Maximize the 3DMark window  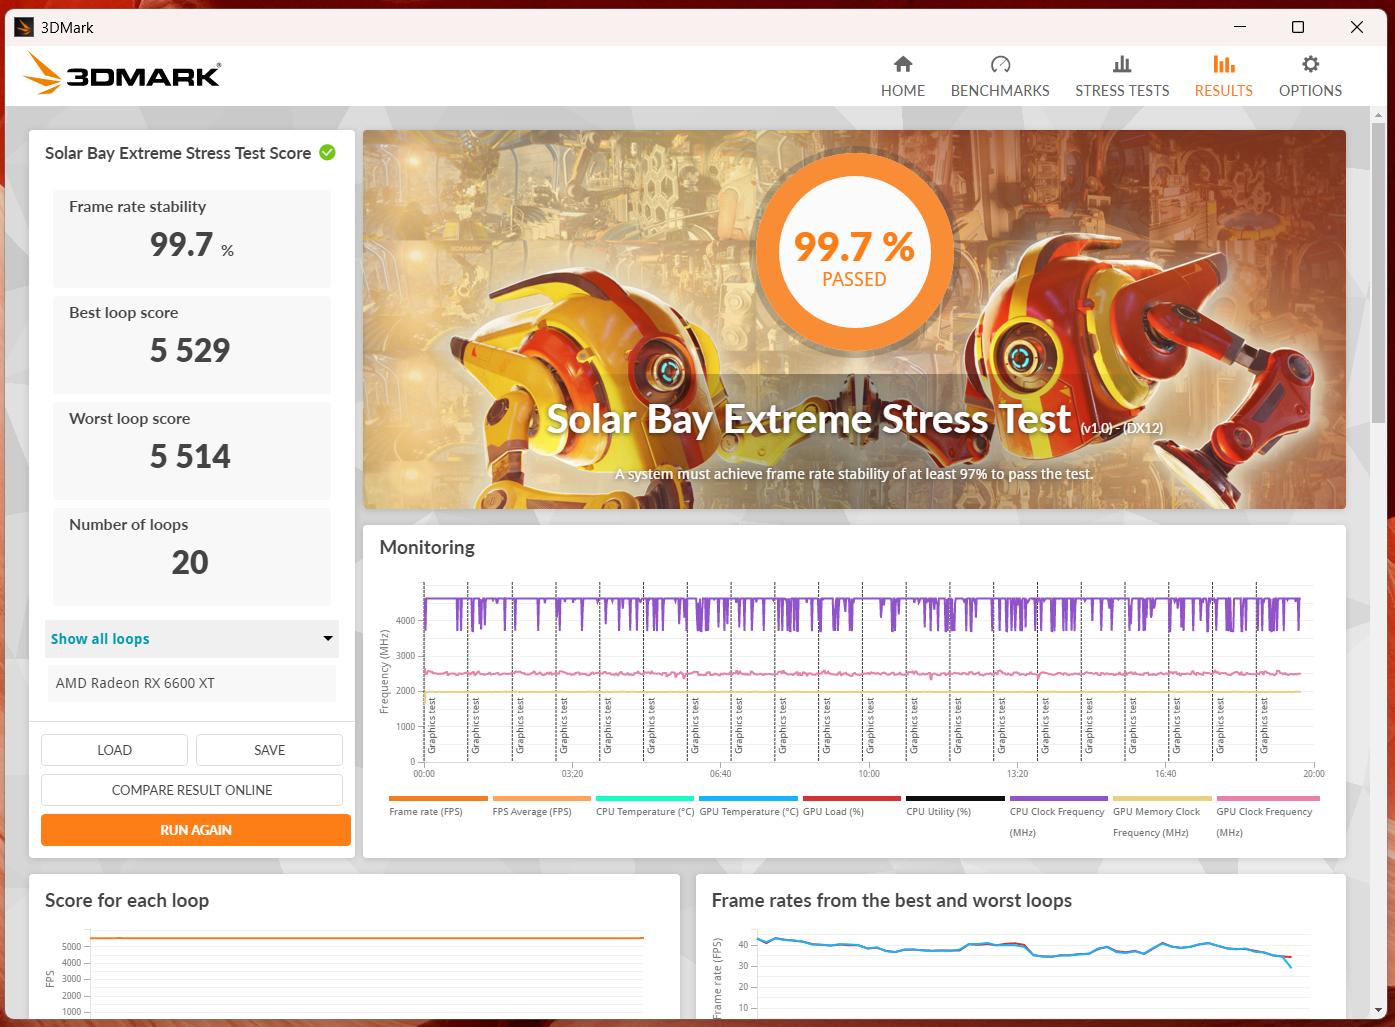(x=1298, y=27)
